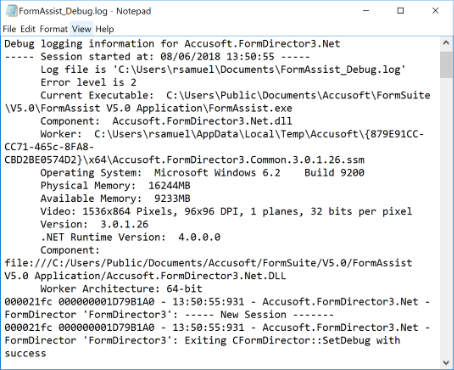Click 'Worker Architecture: 64-bit' line

click(121, 289)
